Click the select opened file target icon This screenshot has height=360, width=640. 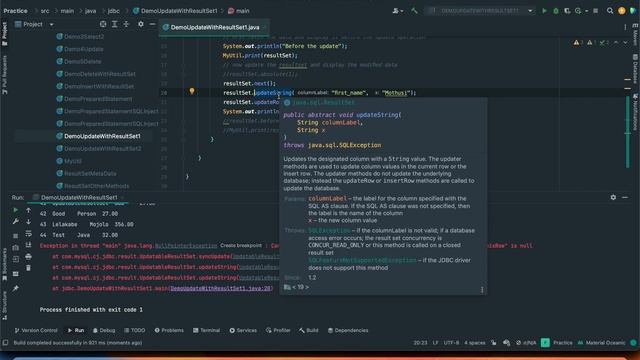[x=103, y=24]
